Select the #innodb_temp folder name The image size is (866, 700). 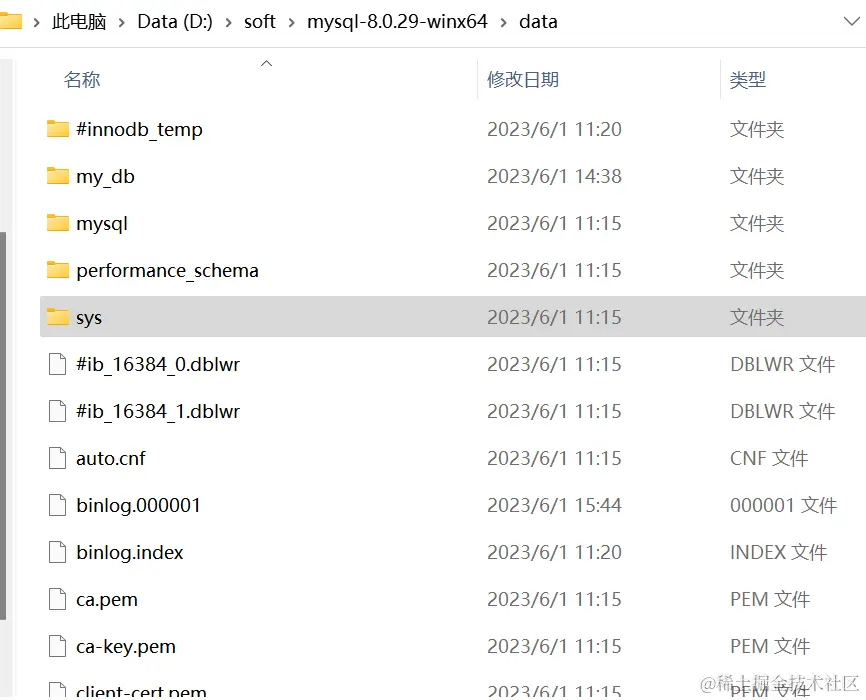point(139,129)
